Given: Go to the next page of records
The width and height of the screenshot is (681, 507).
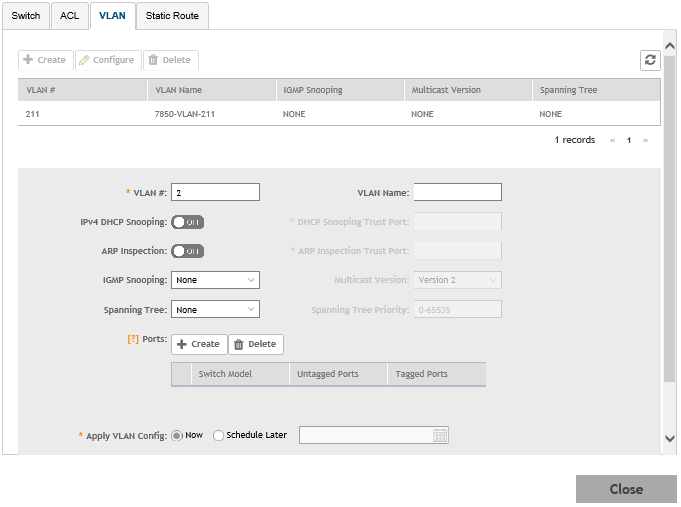Looking at the screenshot, I should pyautogui.click(x=645, y=141).
